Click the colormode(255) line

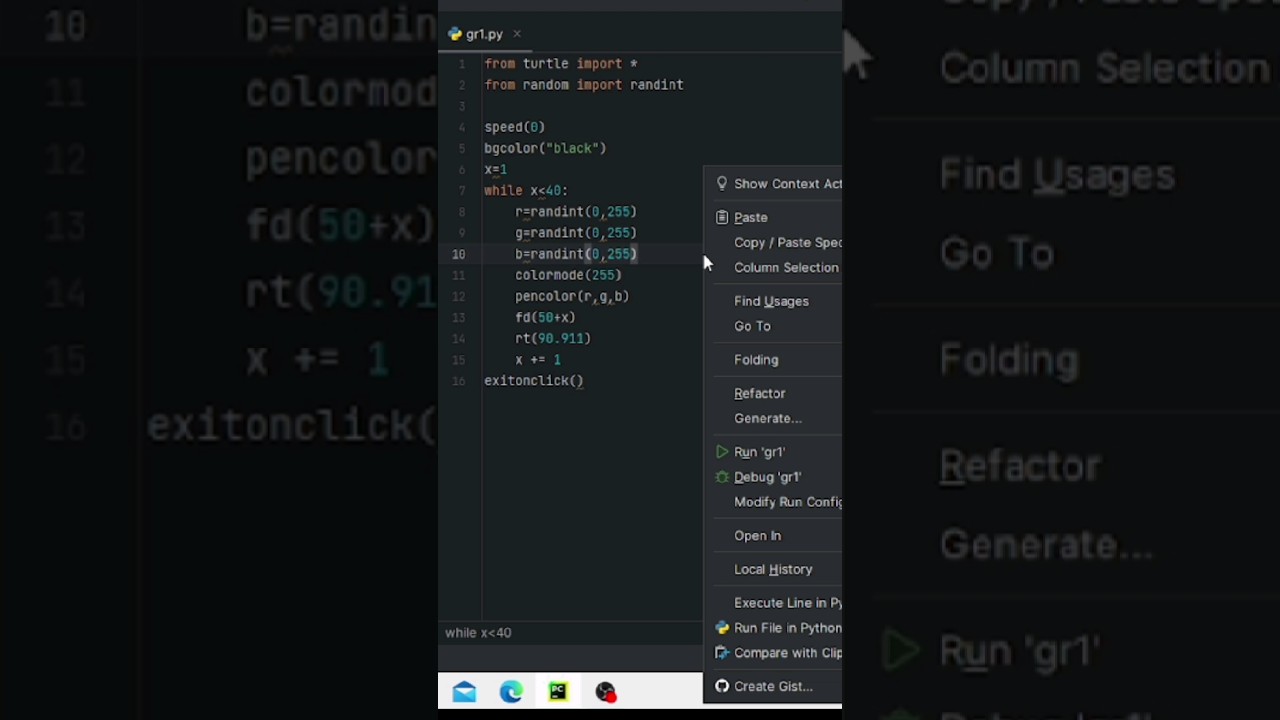pos(568,275)
